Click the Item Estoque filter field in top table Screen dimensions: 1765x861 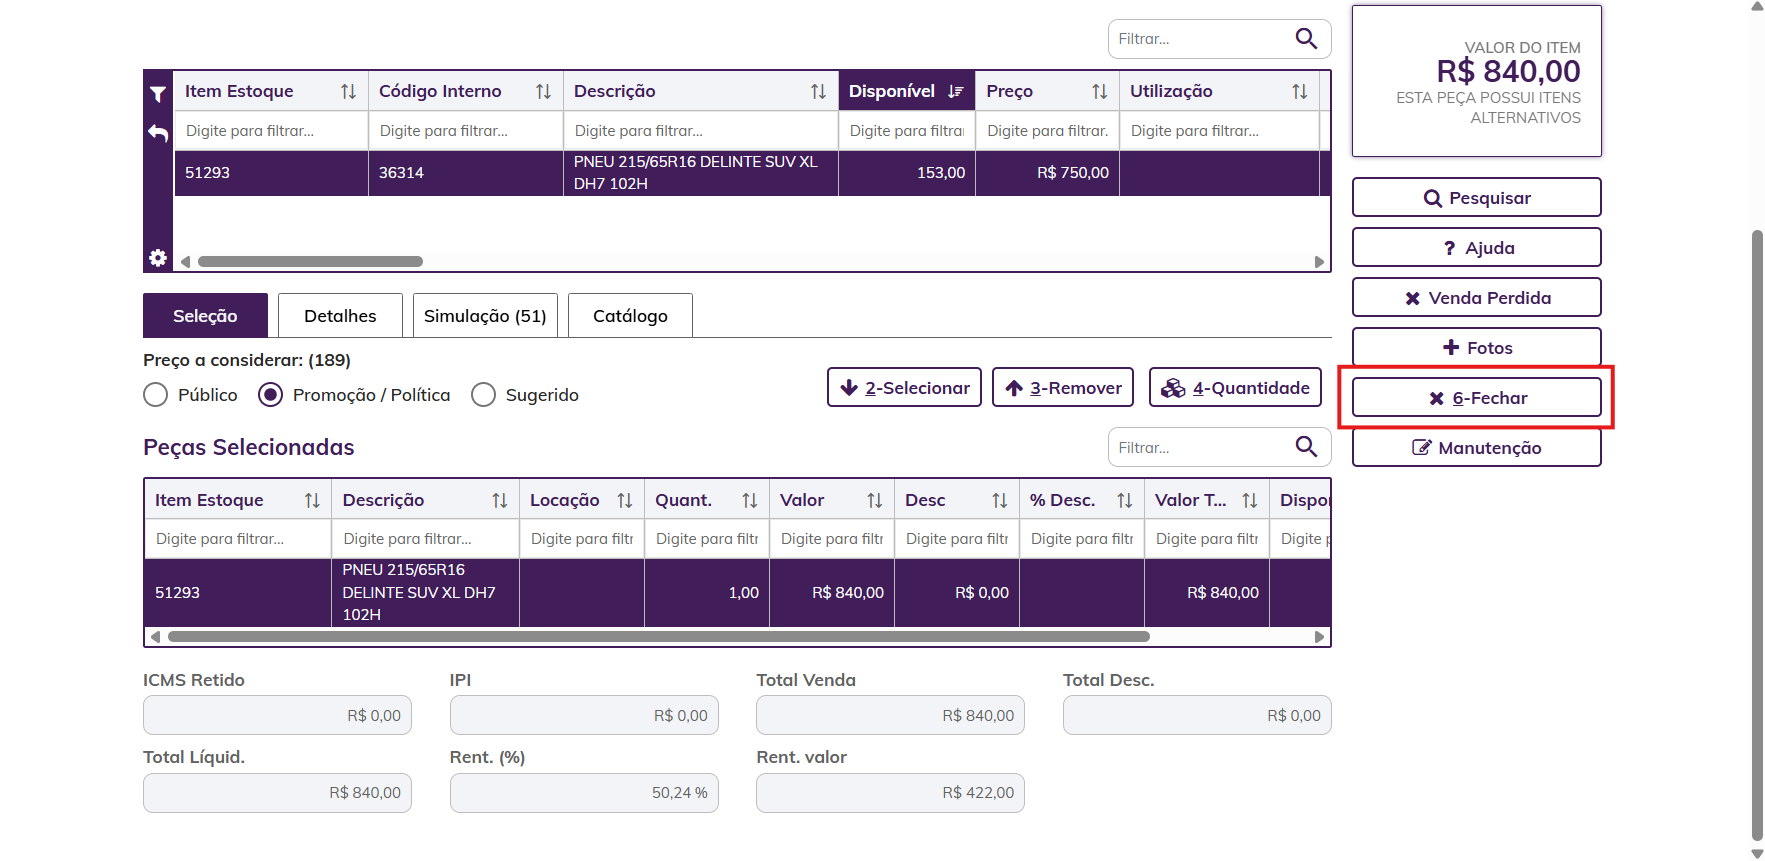click(271, 131)
